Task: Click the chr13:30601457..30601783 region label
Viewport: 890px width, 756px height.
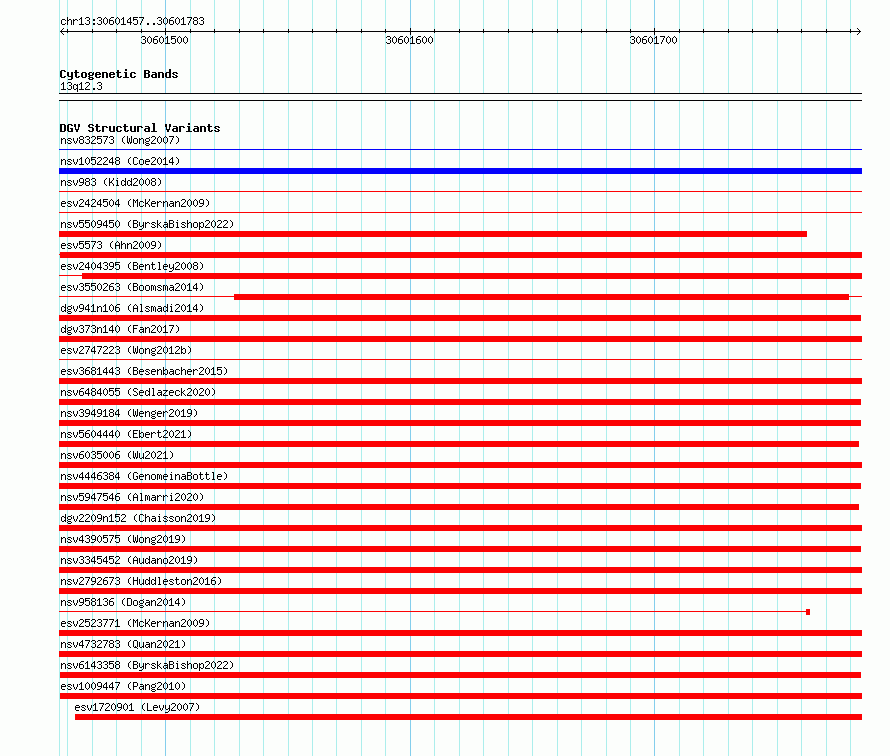Action: click(x=132, y=21)
